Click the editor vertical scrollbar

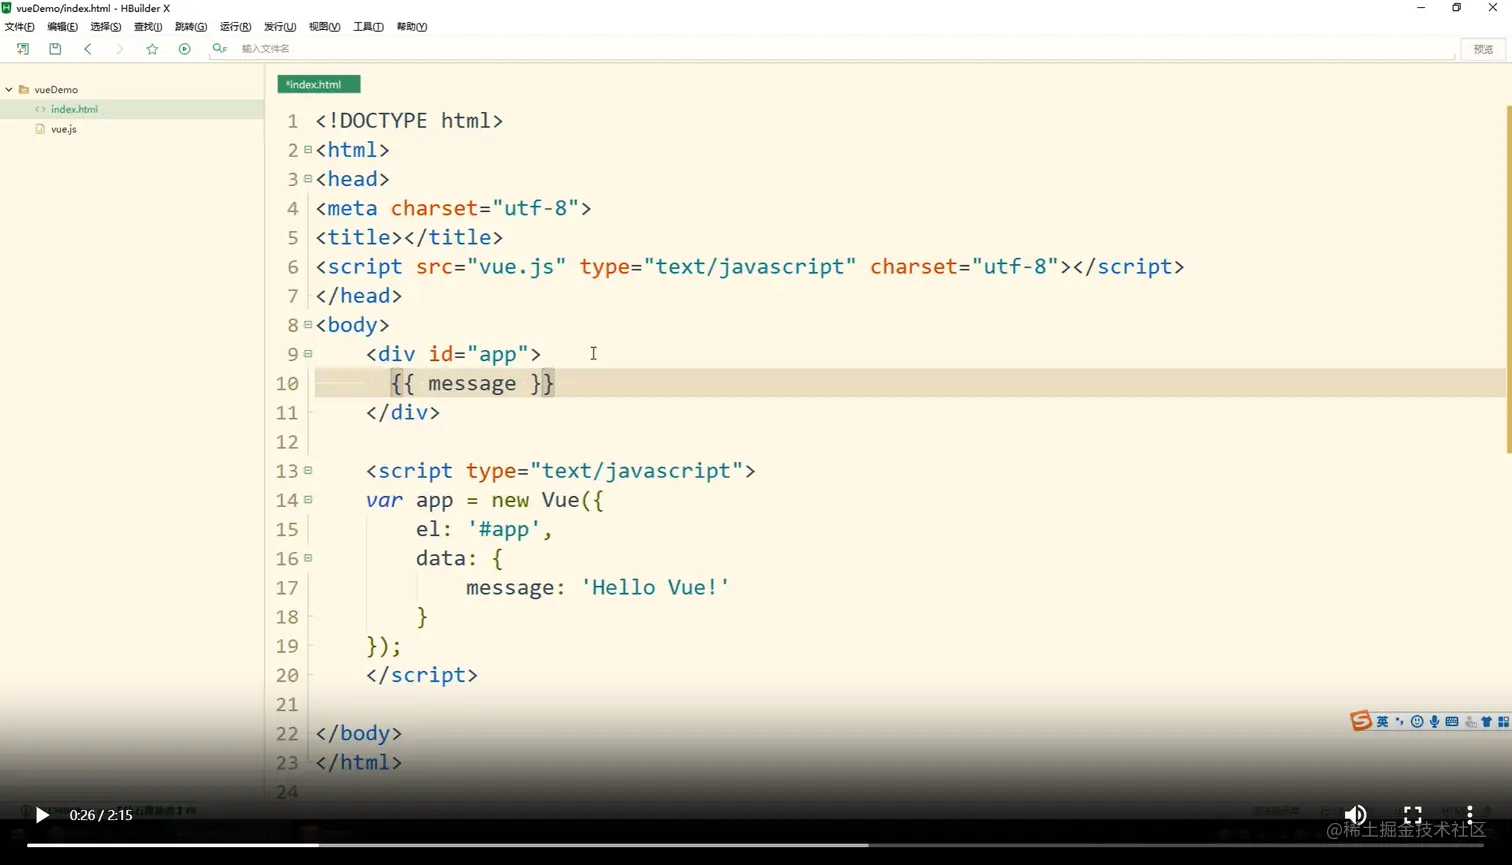pyautogui.click(x=1508, y=280)
